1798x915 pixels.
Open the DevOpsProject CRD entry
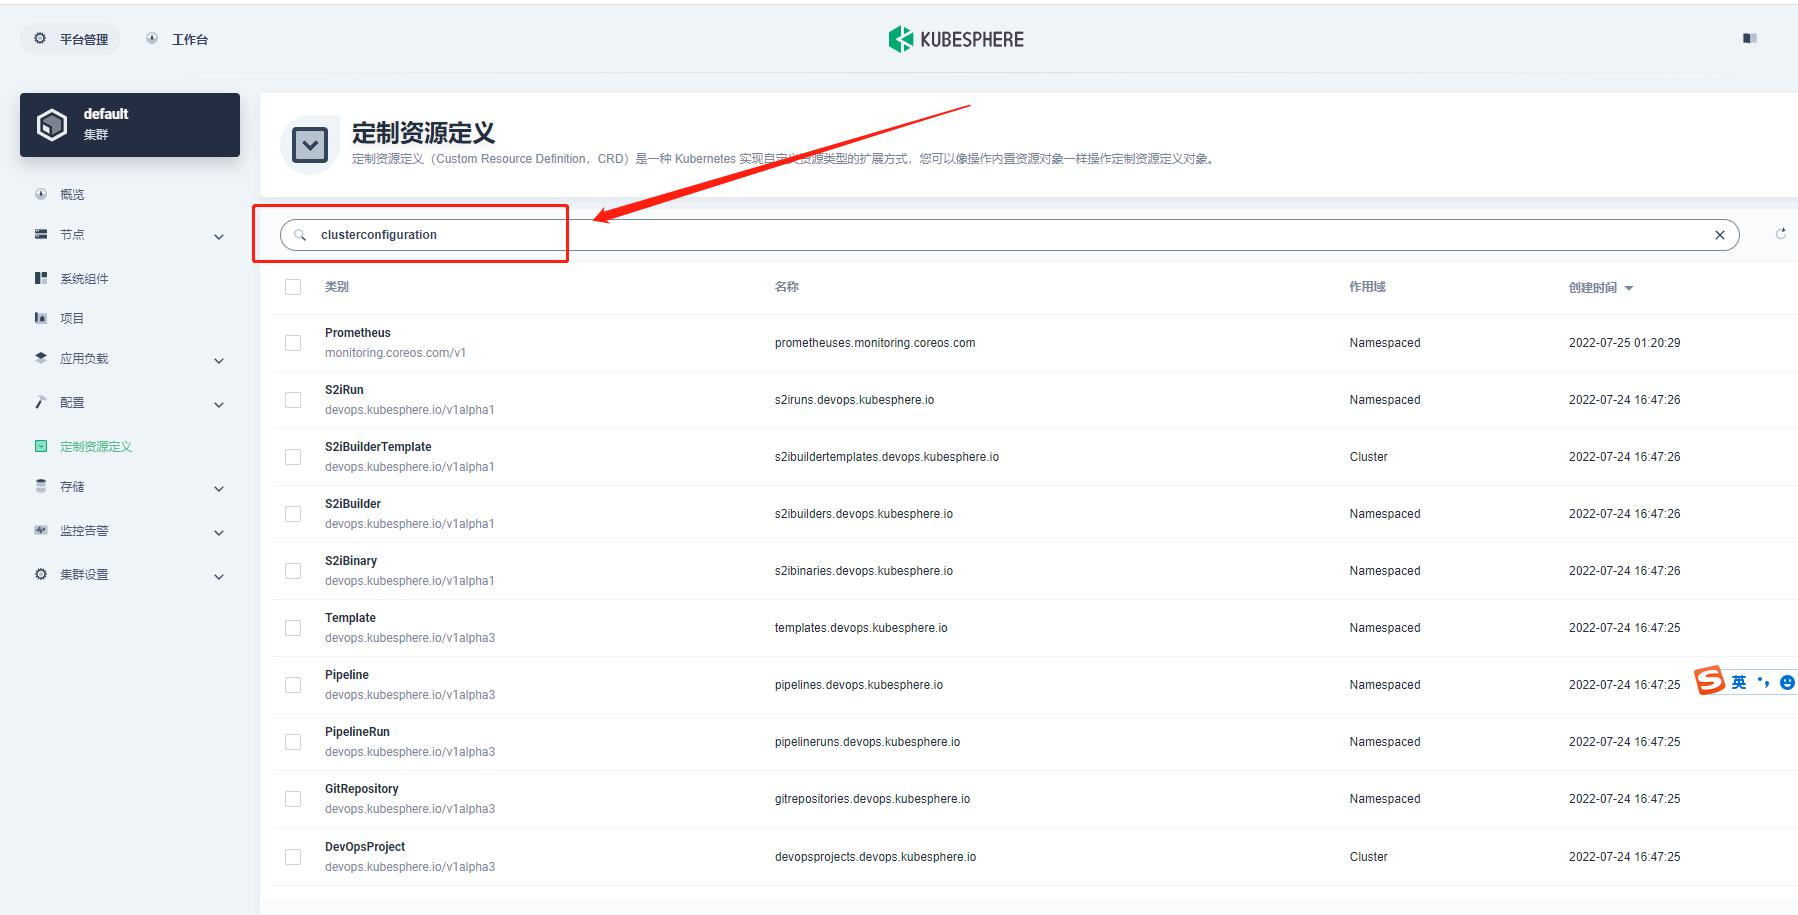365,847
